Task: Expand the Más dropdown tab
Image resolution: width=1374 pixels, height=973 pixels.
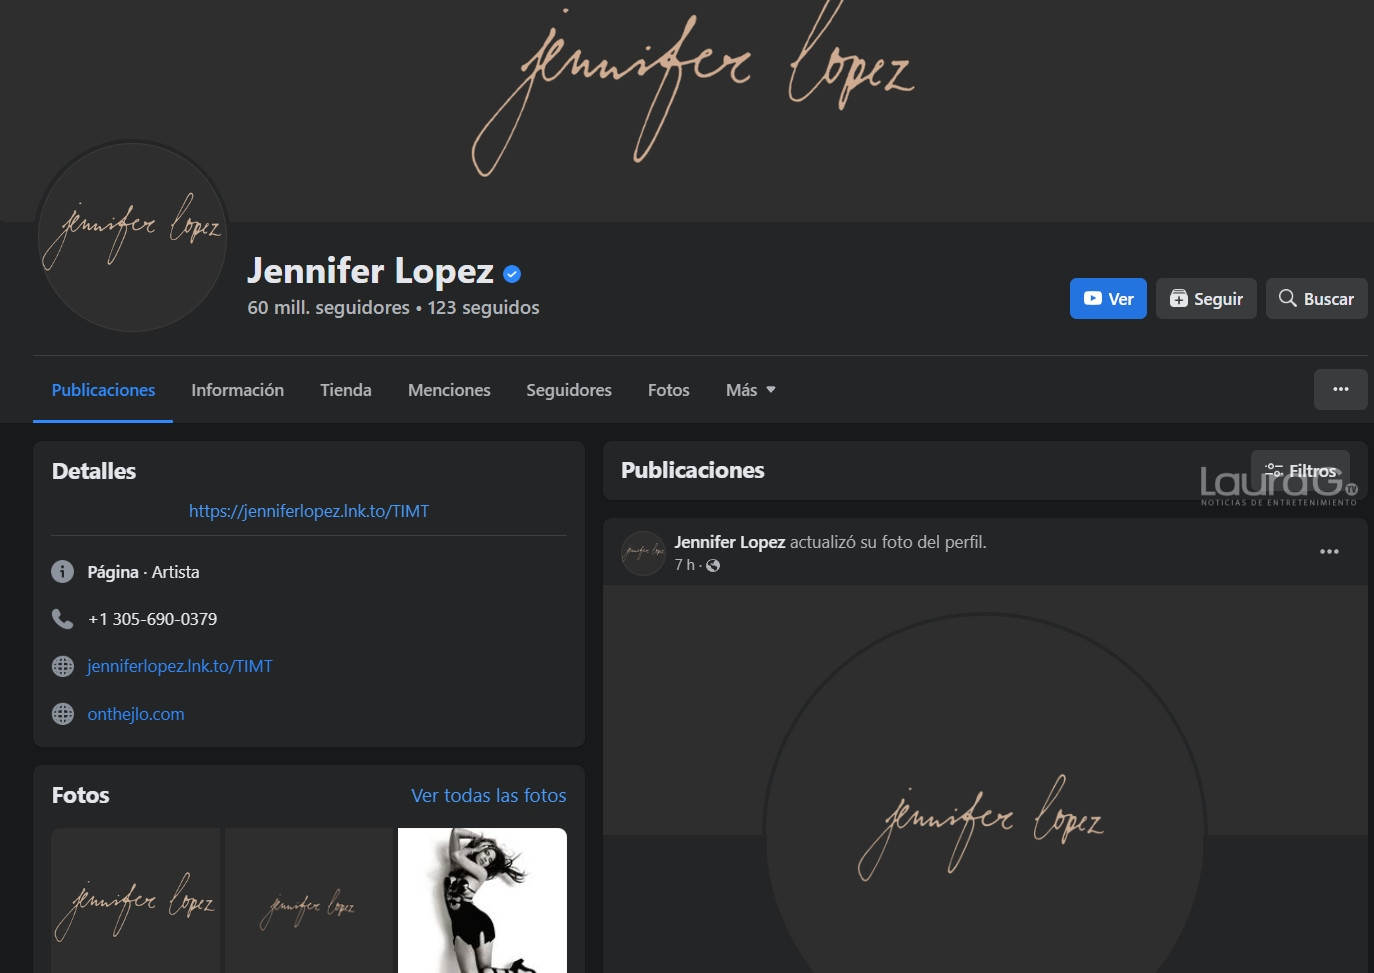Action: (x=750, y=390)
